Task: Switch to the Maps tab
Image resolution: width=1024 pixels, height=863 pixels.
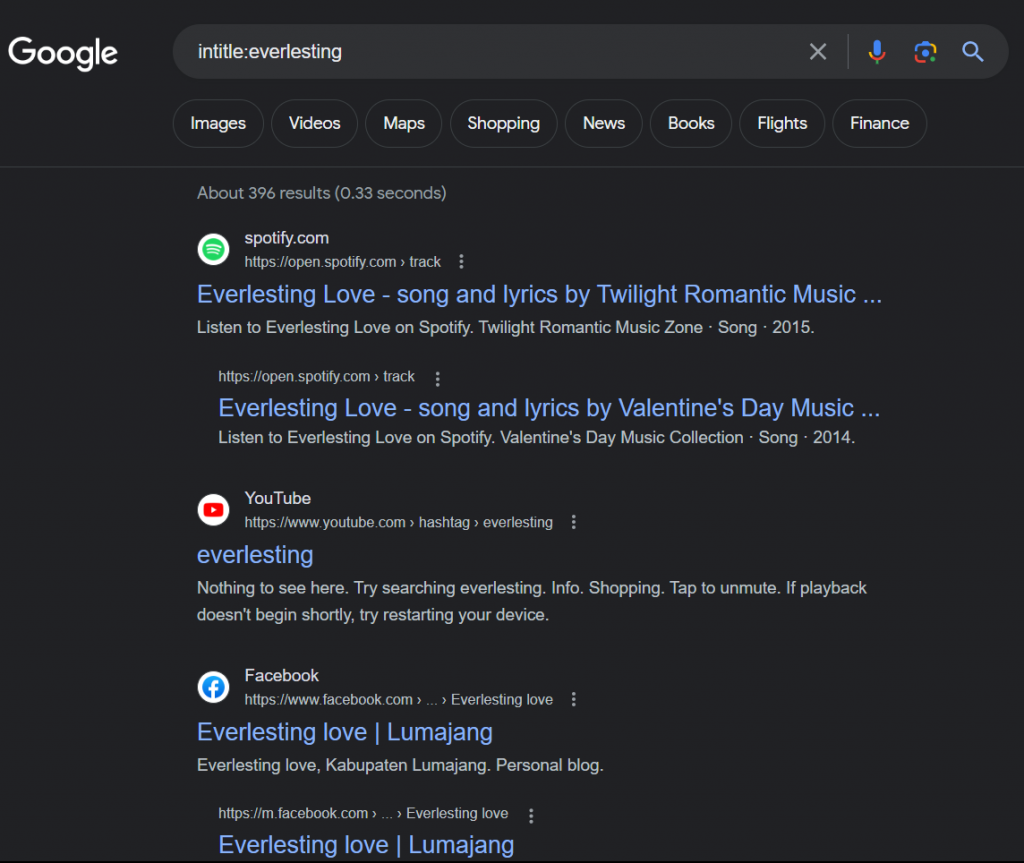Action: tap(404, 123)
